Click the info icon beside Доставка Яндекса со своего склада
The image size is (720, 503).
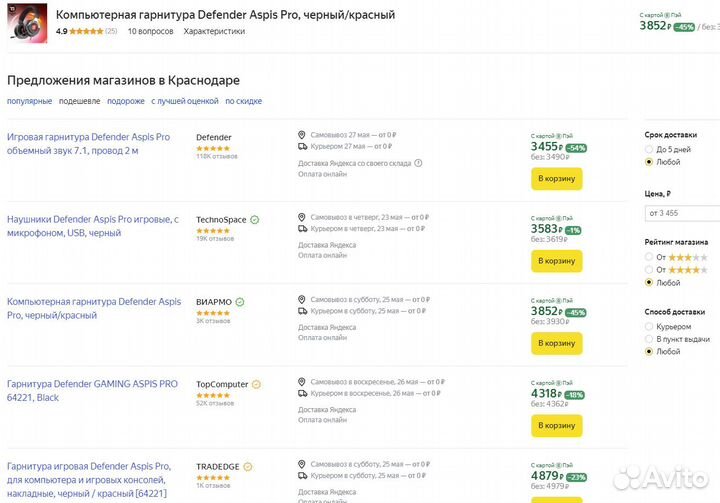click(418, 163)
